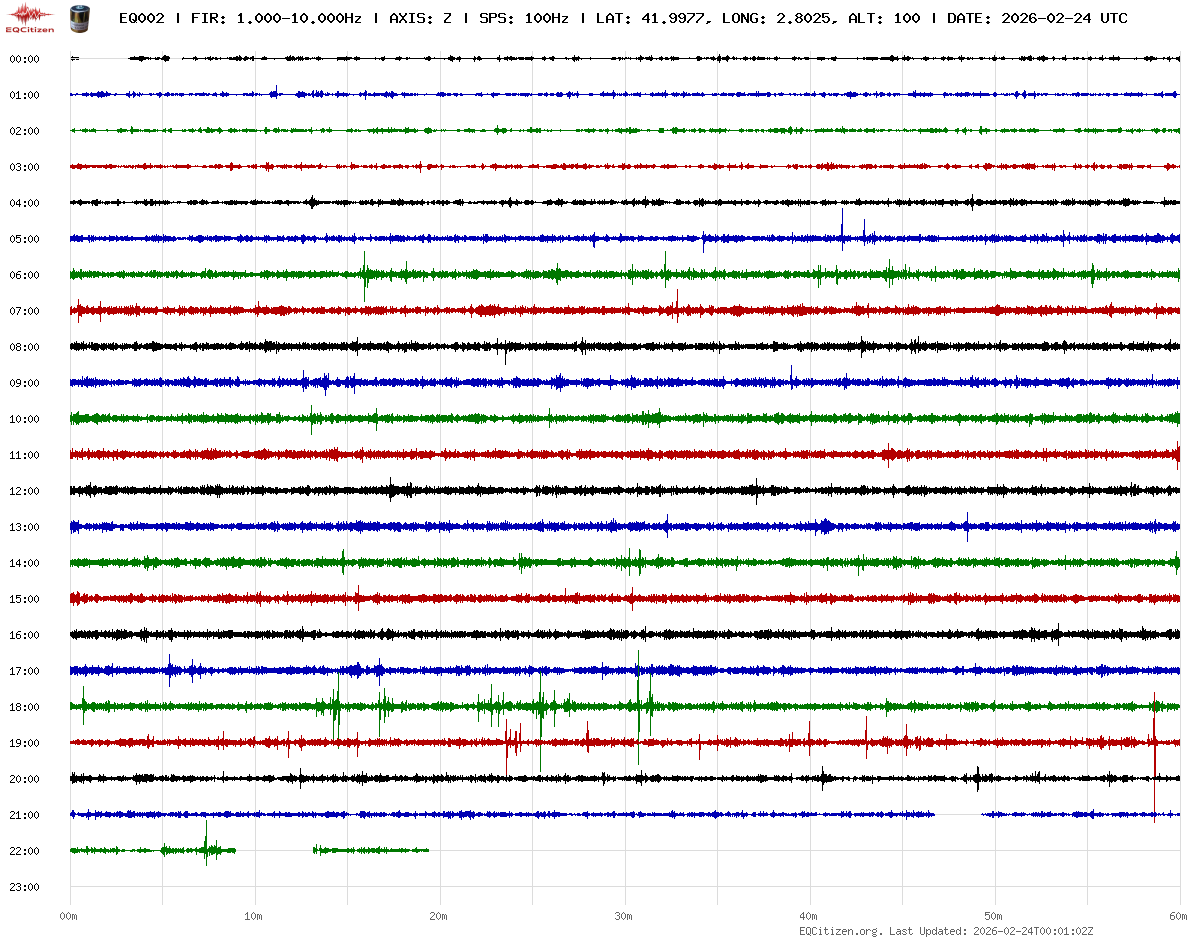Select the 10m minute axis label
The image size is (1200, 940).
[254, 916]
